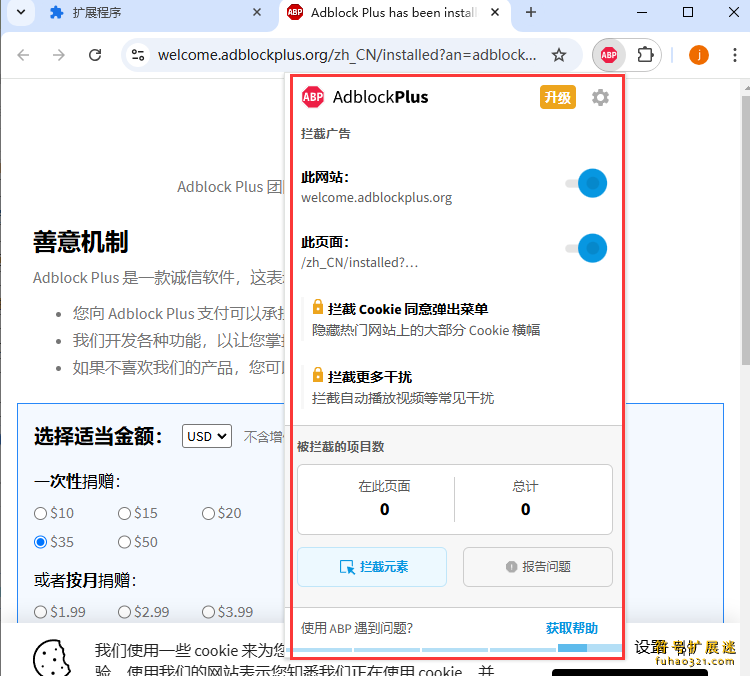The height and width of the screenshot is (676, 750).
Task: View site information icon in address bar
Action: [x=138, y=55]
